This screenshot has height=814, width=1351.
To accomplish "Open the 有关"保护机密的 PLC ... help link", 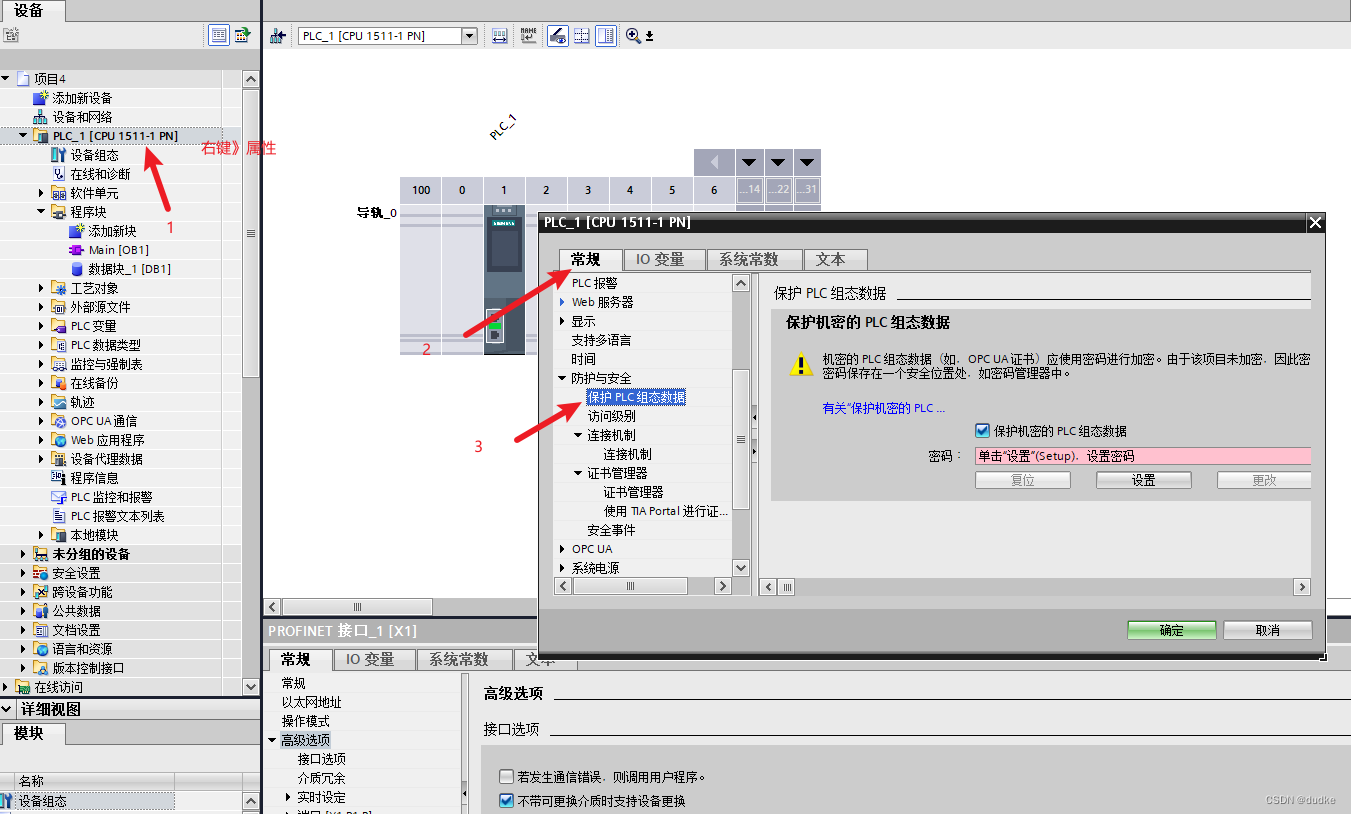I will pos(883,408).
